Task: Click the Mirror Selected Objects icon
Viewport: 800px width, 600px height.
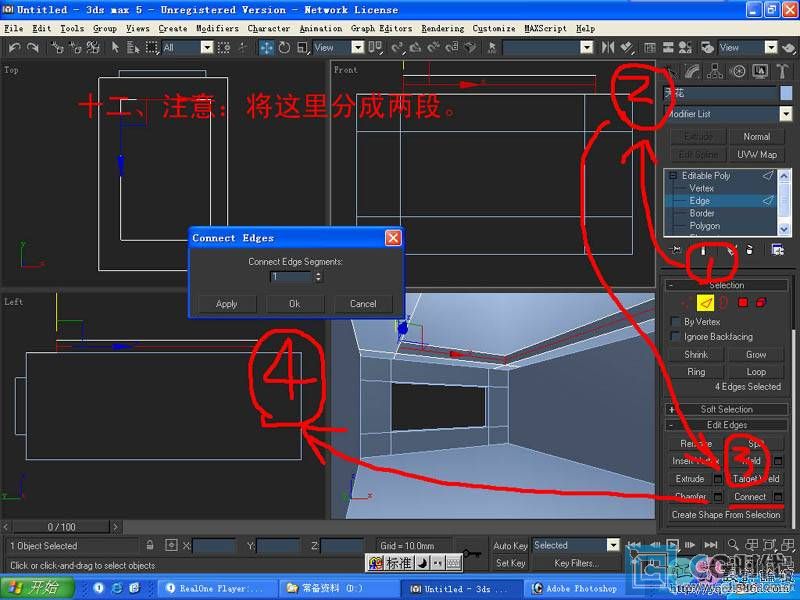Action: coord(607,47)
